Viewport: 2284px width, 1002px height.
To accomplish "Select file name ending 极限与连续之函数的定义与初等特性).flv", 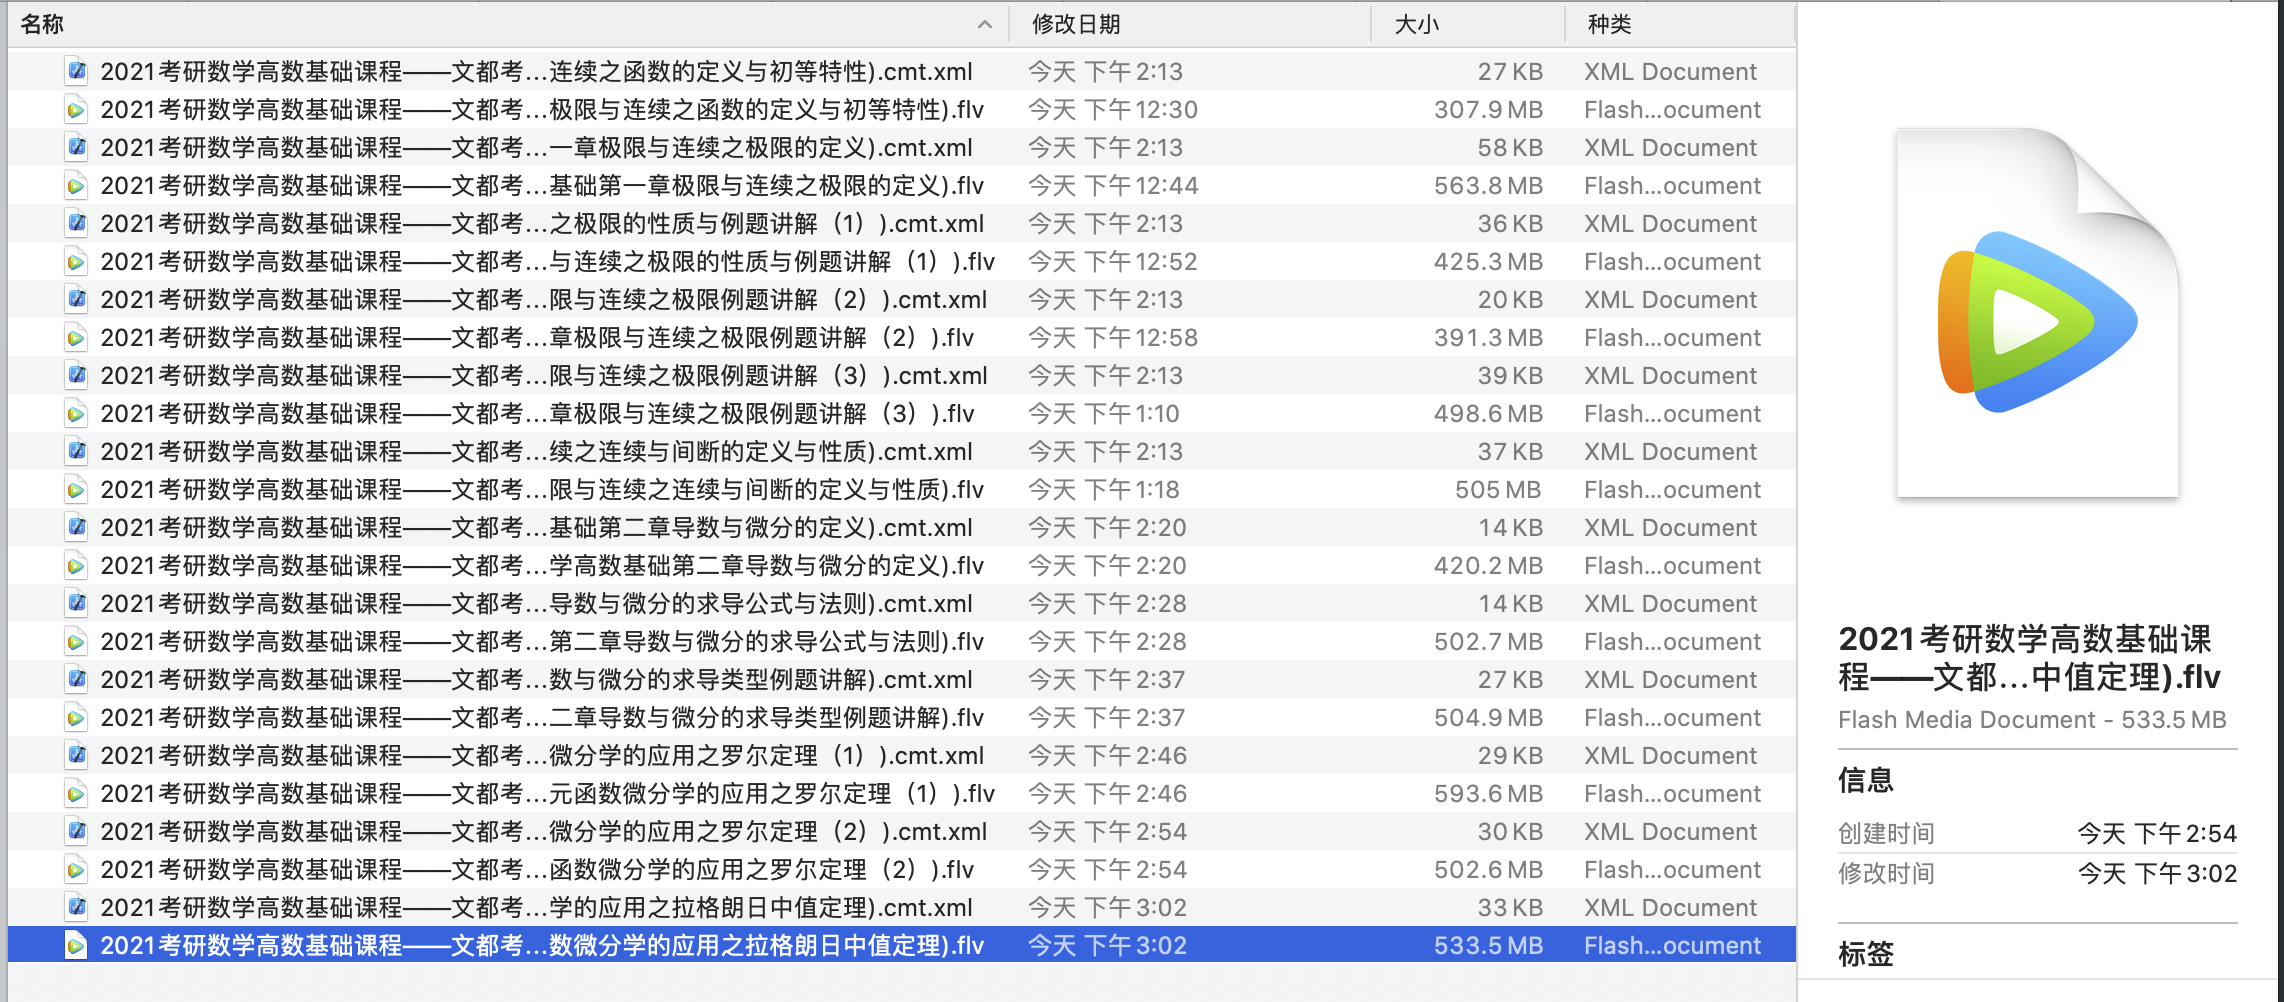I will pos(542,109).
